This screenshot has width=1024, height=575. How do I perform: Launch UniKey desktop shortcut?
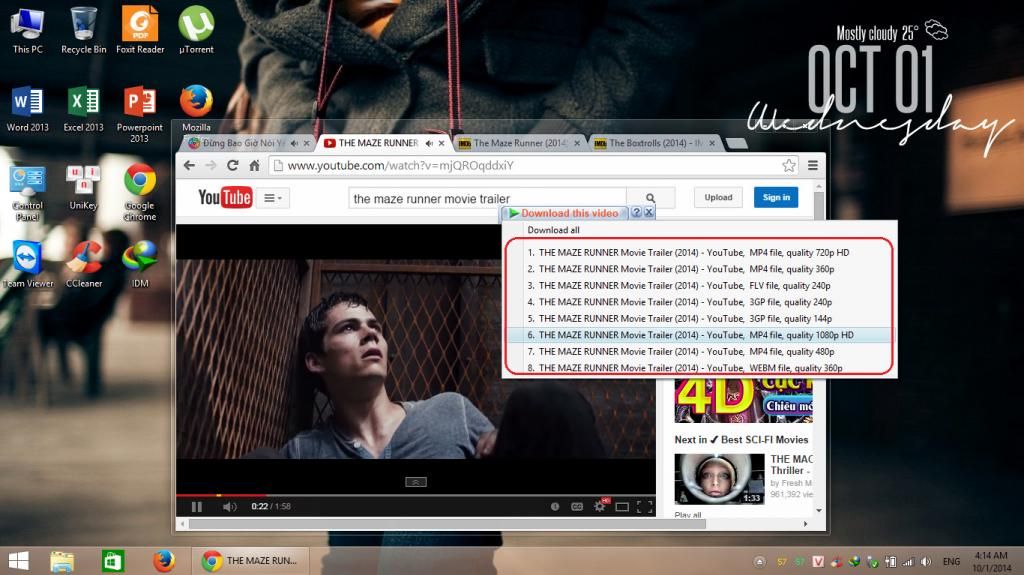pos(84,187)
